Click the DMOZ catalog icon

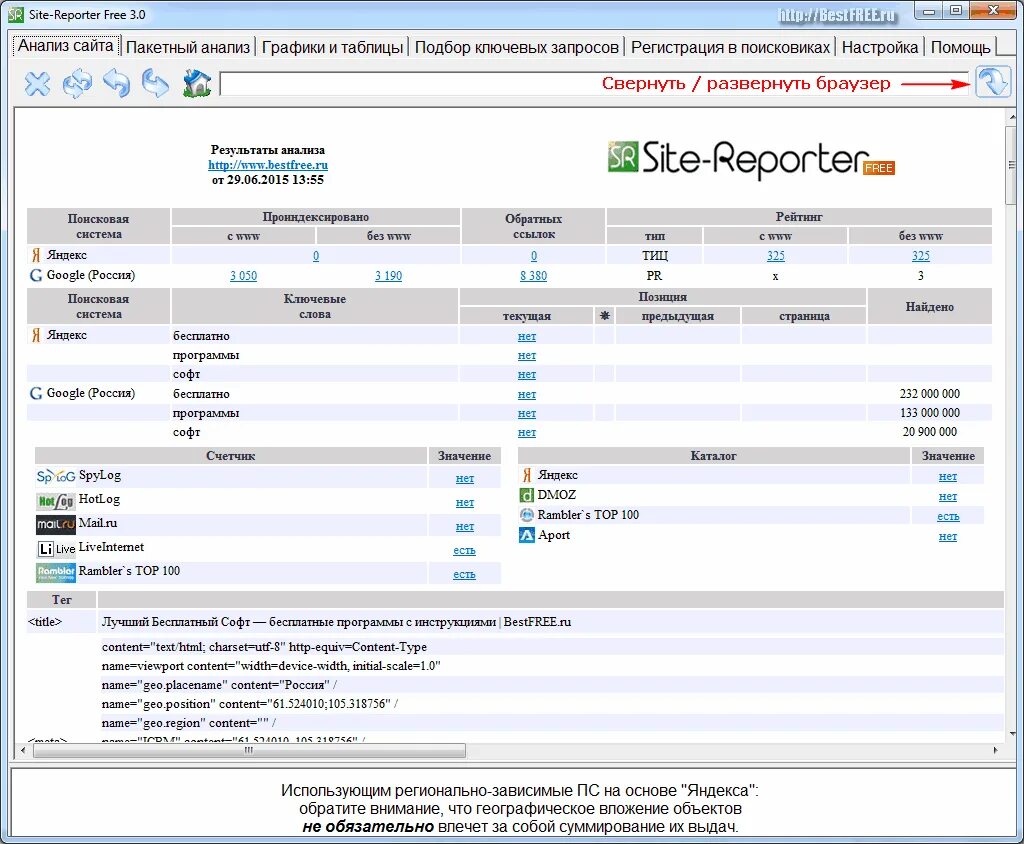point(526,495)
